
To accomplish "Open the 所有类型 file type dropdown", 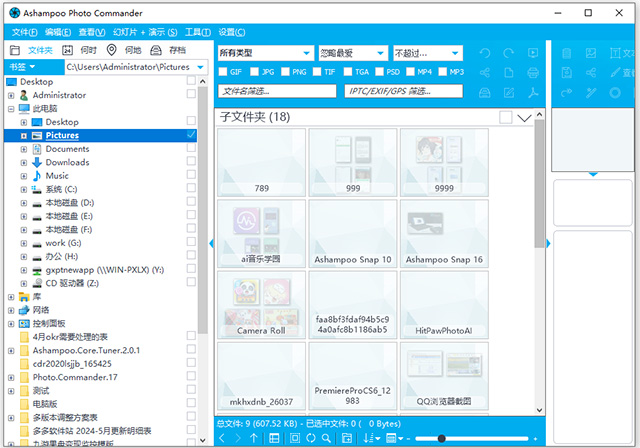I will click(266, 53).
